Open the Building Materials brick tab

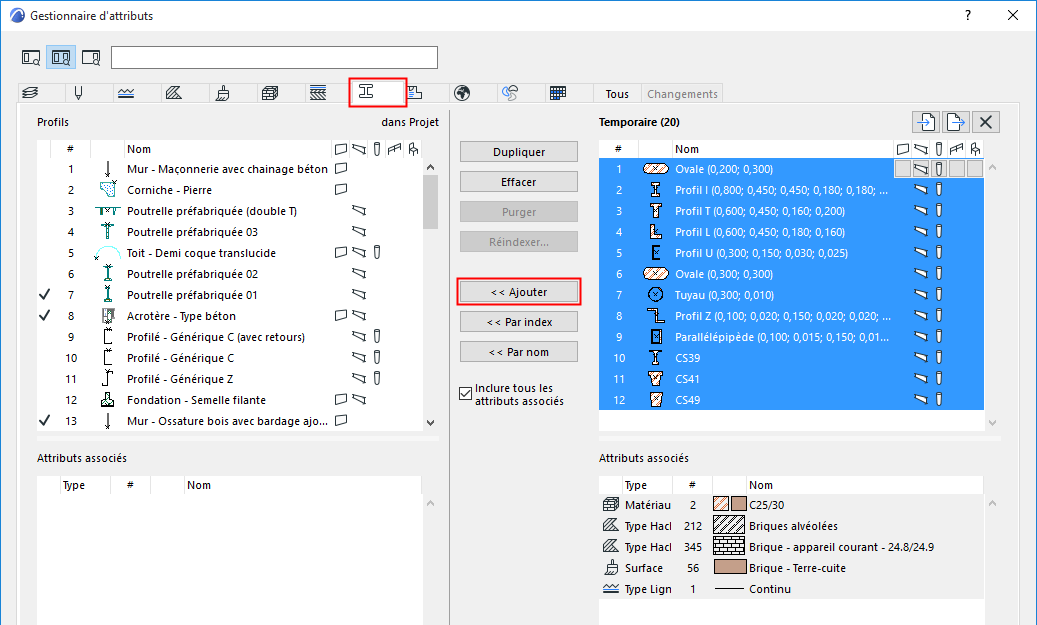pos(270,93)
